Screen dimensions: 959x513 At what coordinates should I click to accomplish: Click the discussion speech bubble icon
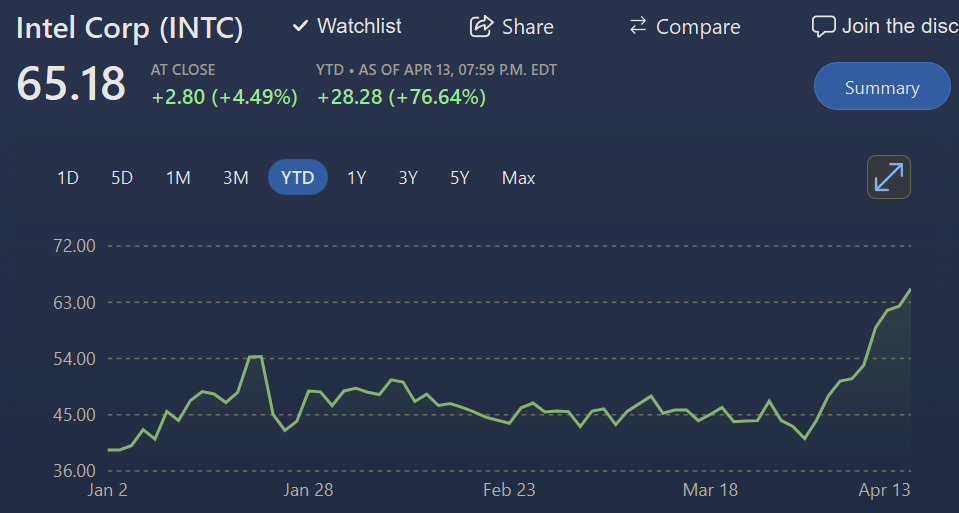click(823, 27)
